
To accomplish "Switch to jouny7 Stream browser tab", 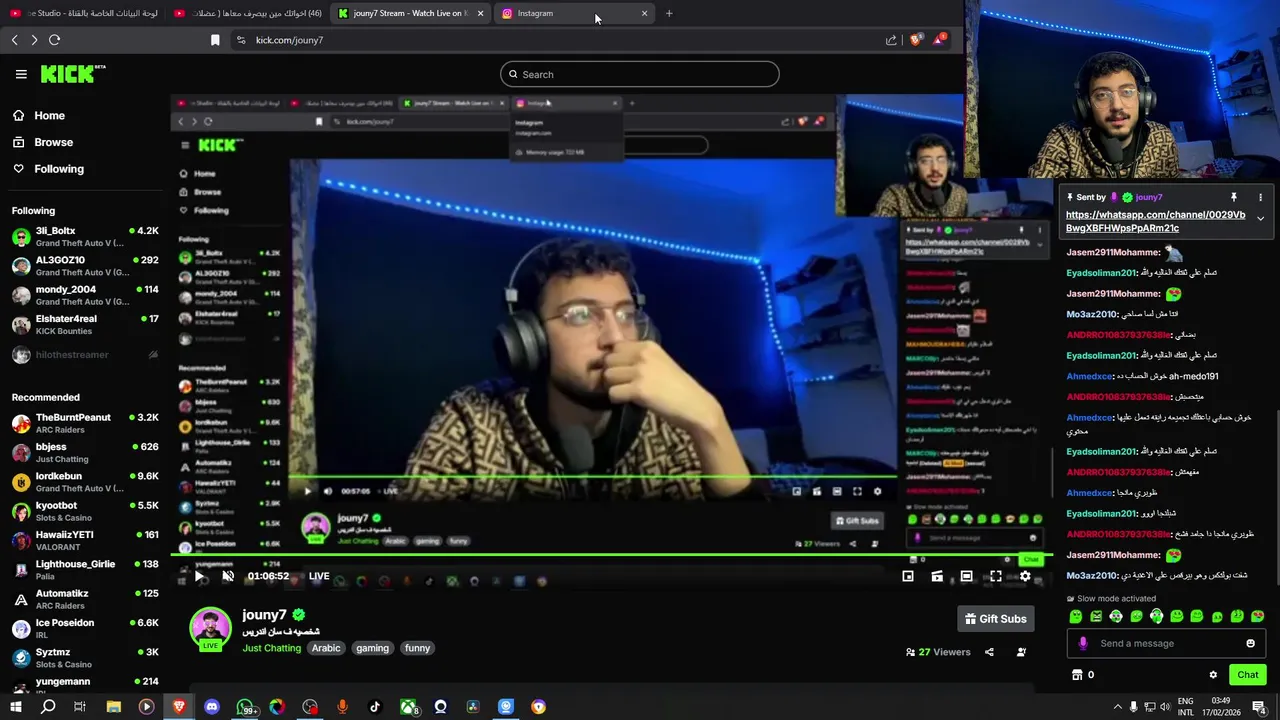I will pyautogui.click(x=410, y=13).
